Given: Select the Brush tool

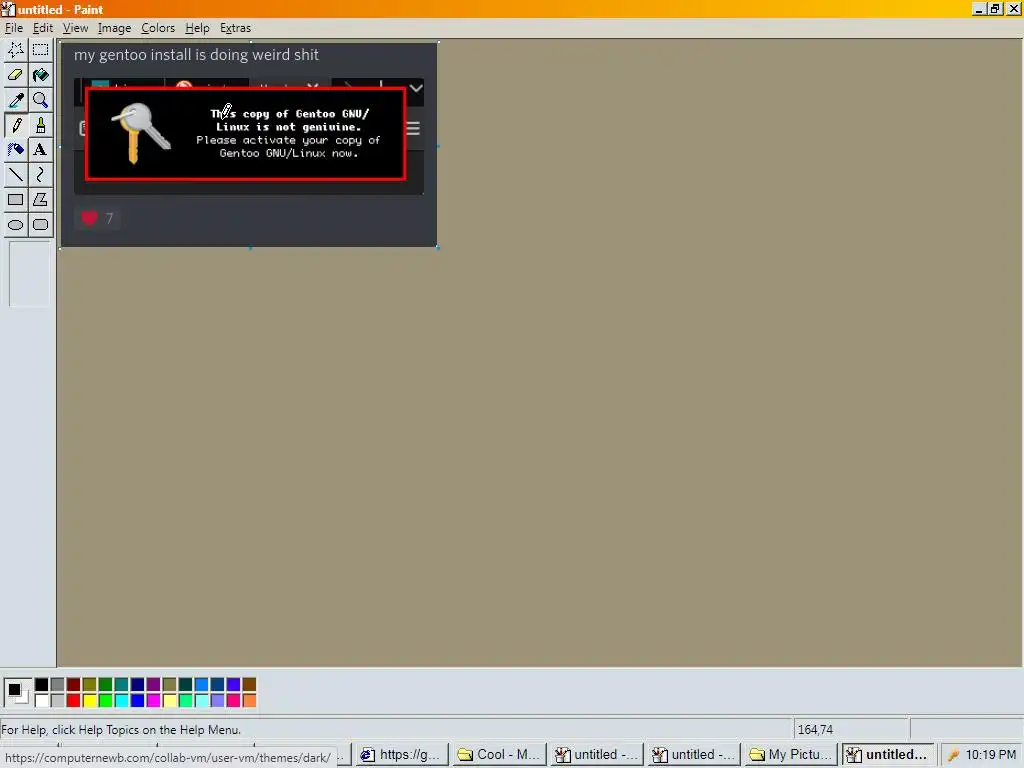Looking at the screenshot, I should [x=40, y=125].
